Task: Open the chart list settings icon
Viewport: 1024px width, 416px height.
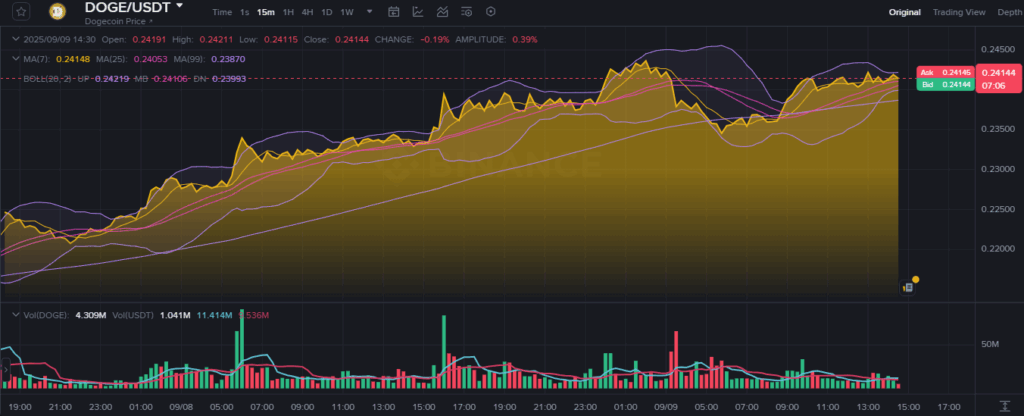Action: 466,12
